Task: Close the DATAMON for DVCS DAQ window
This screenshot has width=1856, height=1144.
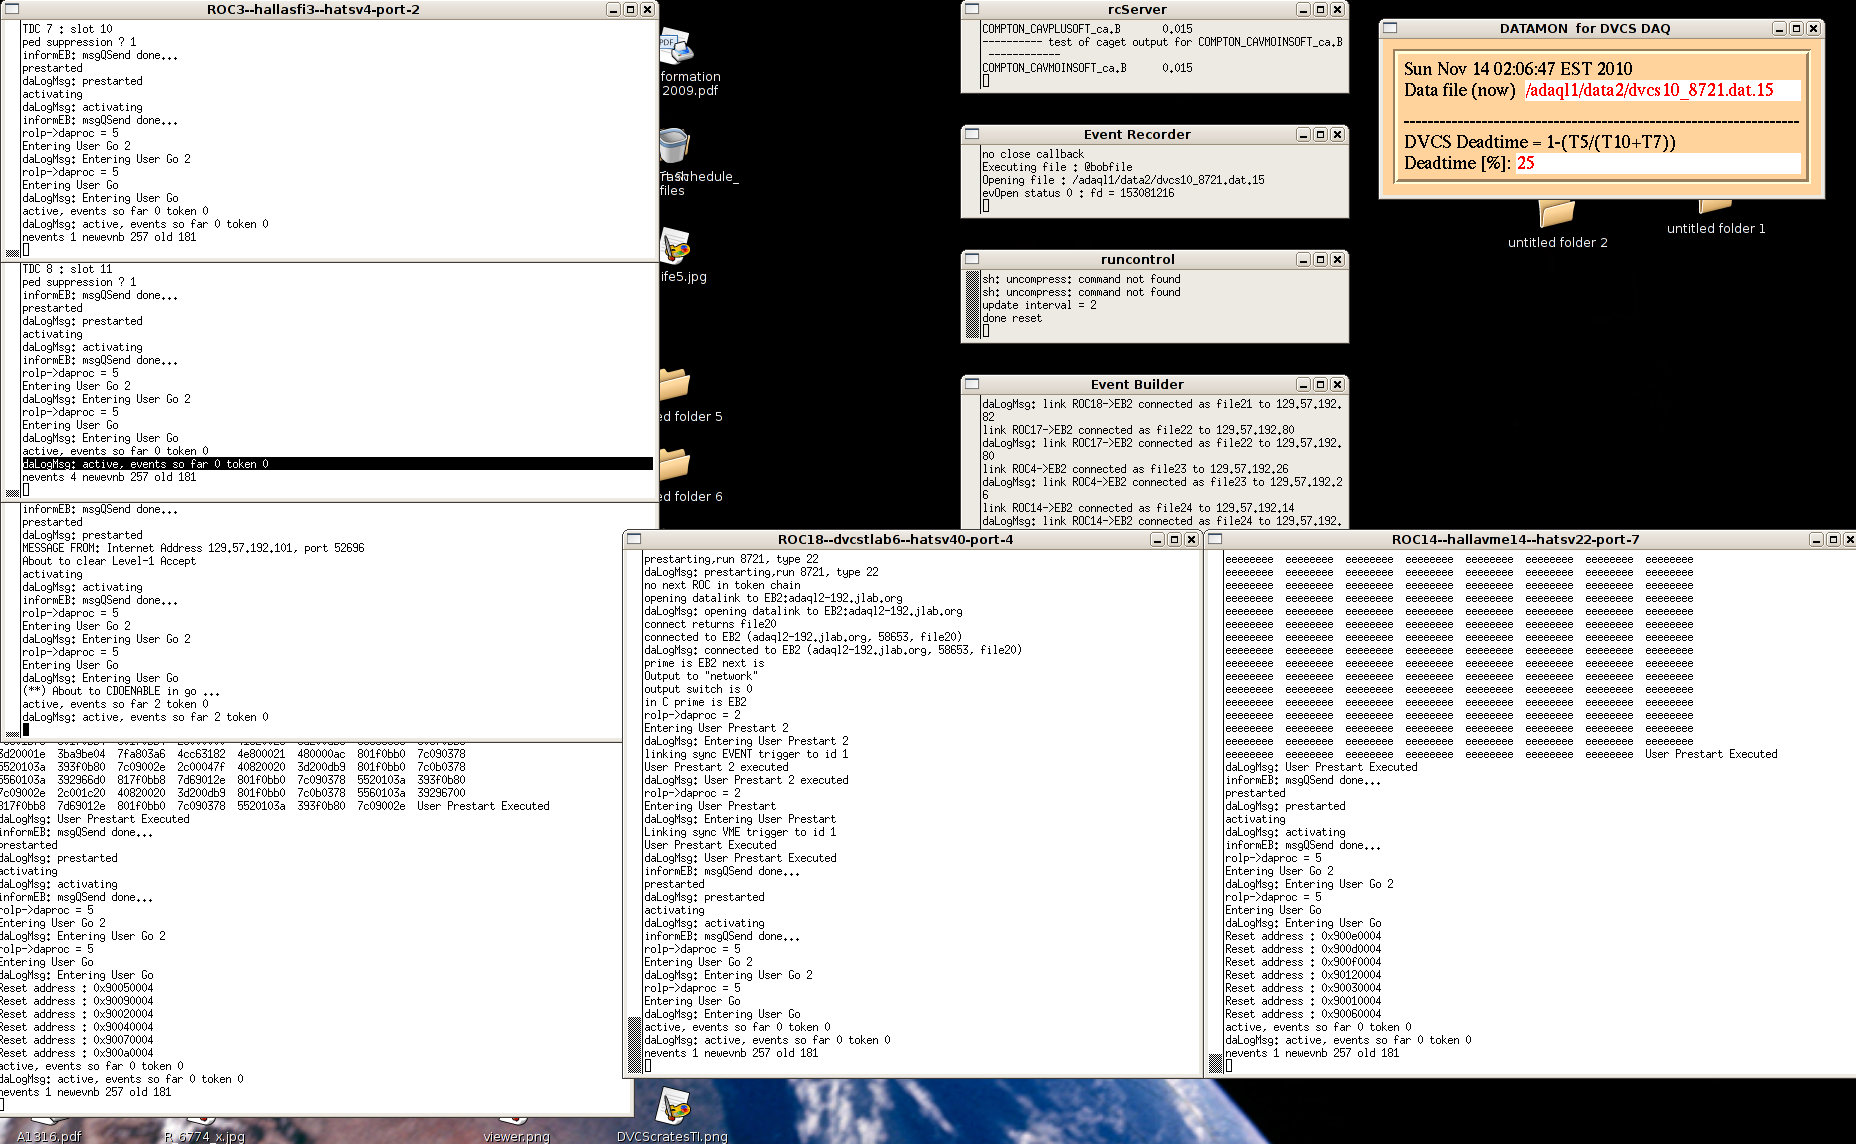Action: (1813, 28)
